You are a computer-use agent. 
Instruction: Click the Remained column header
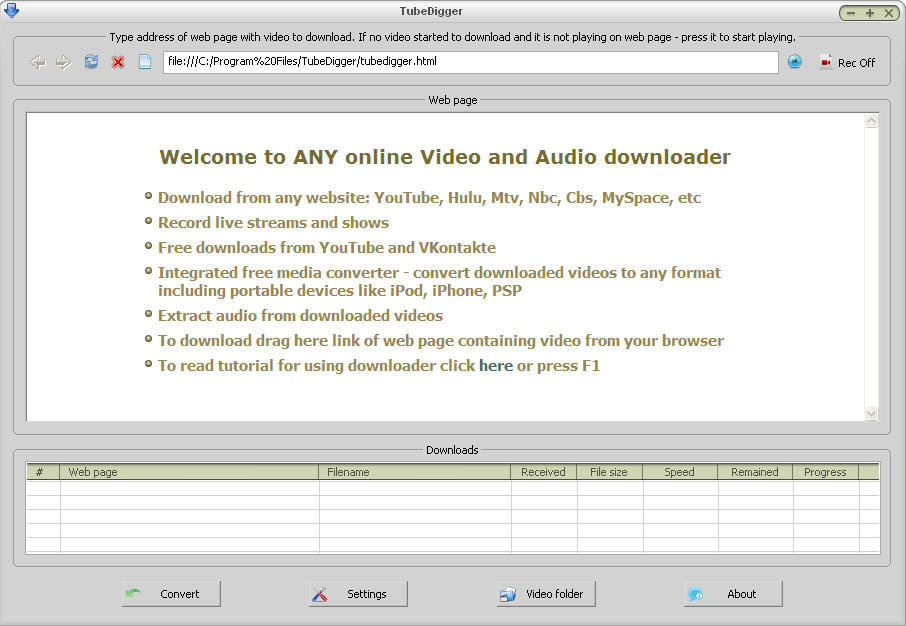[755, 472]
